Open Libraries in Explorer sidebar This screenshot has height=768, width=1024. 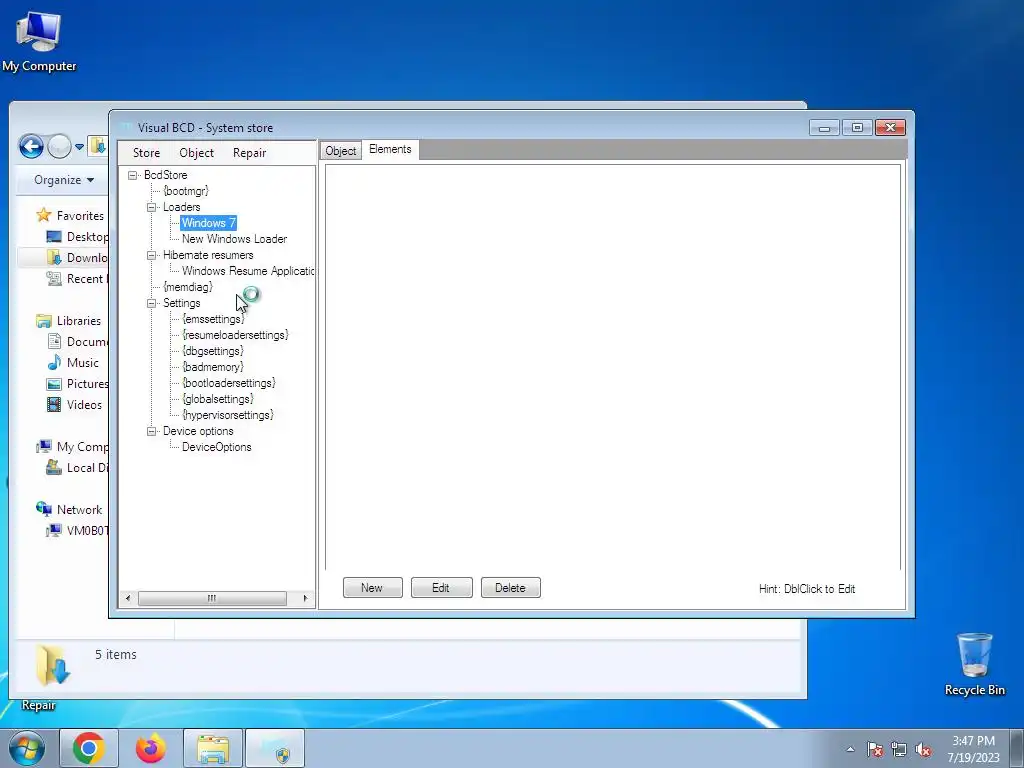click(x=69, y=321)
